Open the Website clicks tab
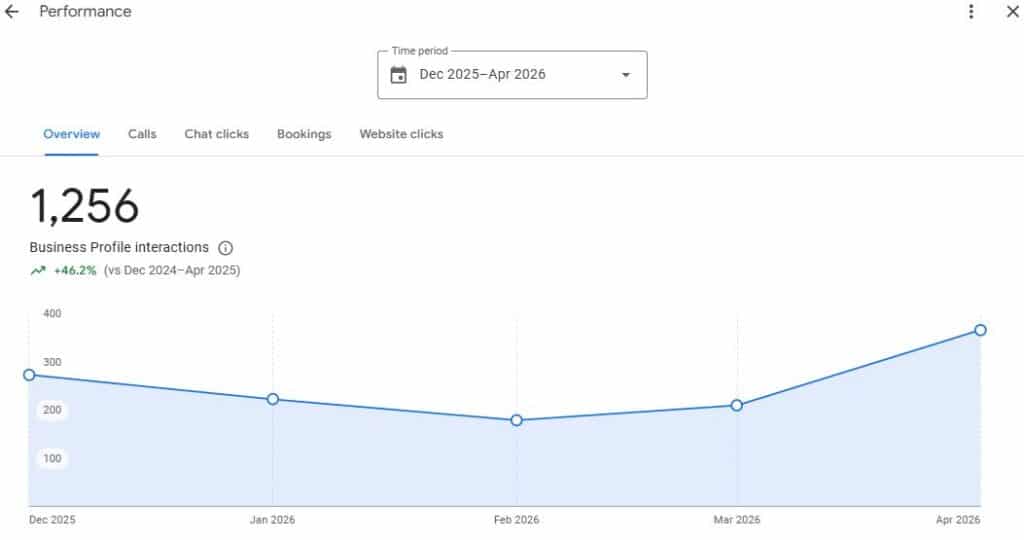The height and width of the screenshot is (540, 1024). click(402, 134)
